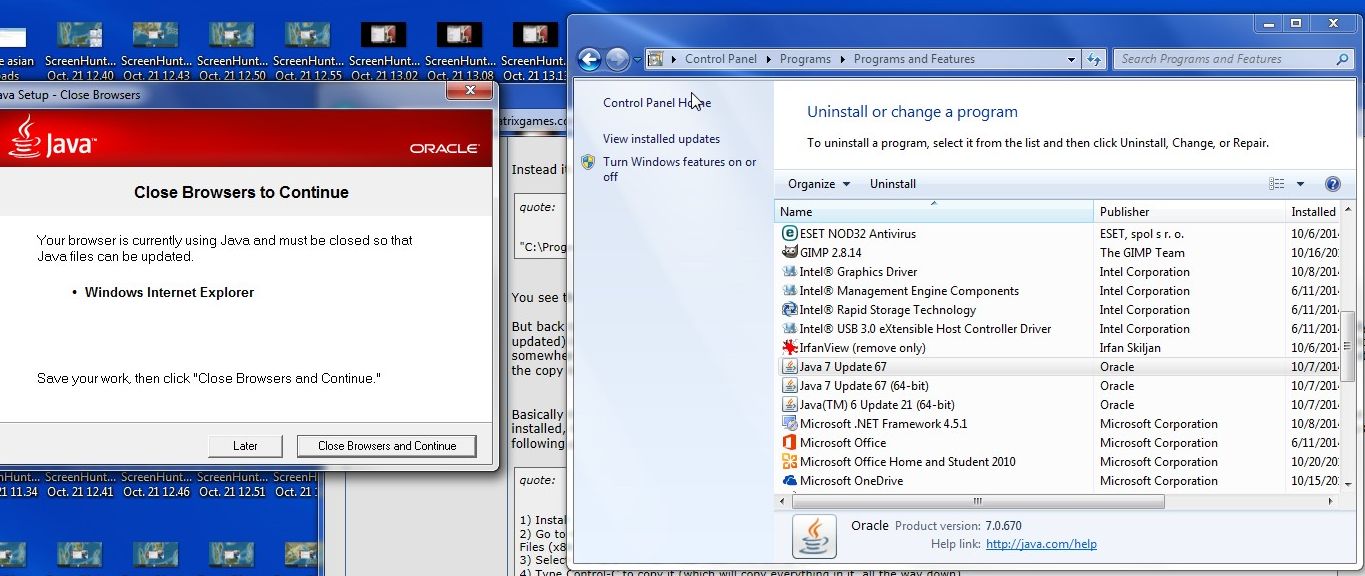This screenshot has height=576, width=1365.
Task: Select ScreenHunt Oct. 21 13.08 desktop thumbnail
Action: click(460, 36)
